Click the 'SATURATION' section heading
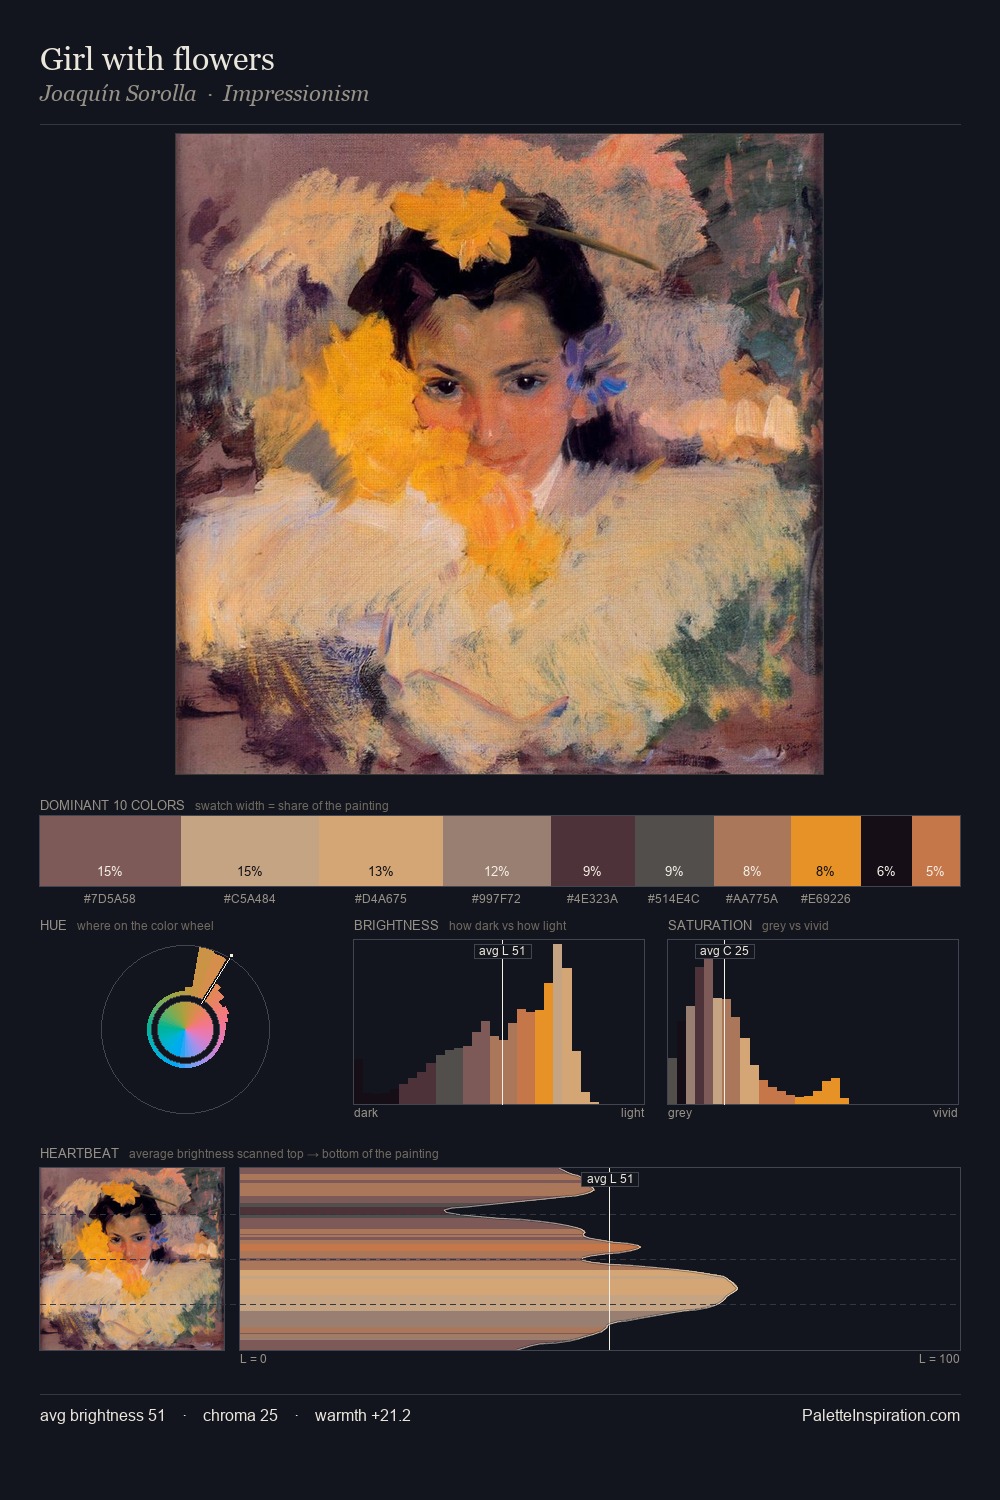This screenshot has height=1500, width=1000. tap(710, 925)
